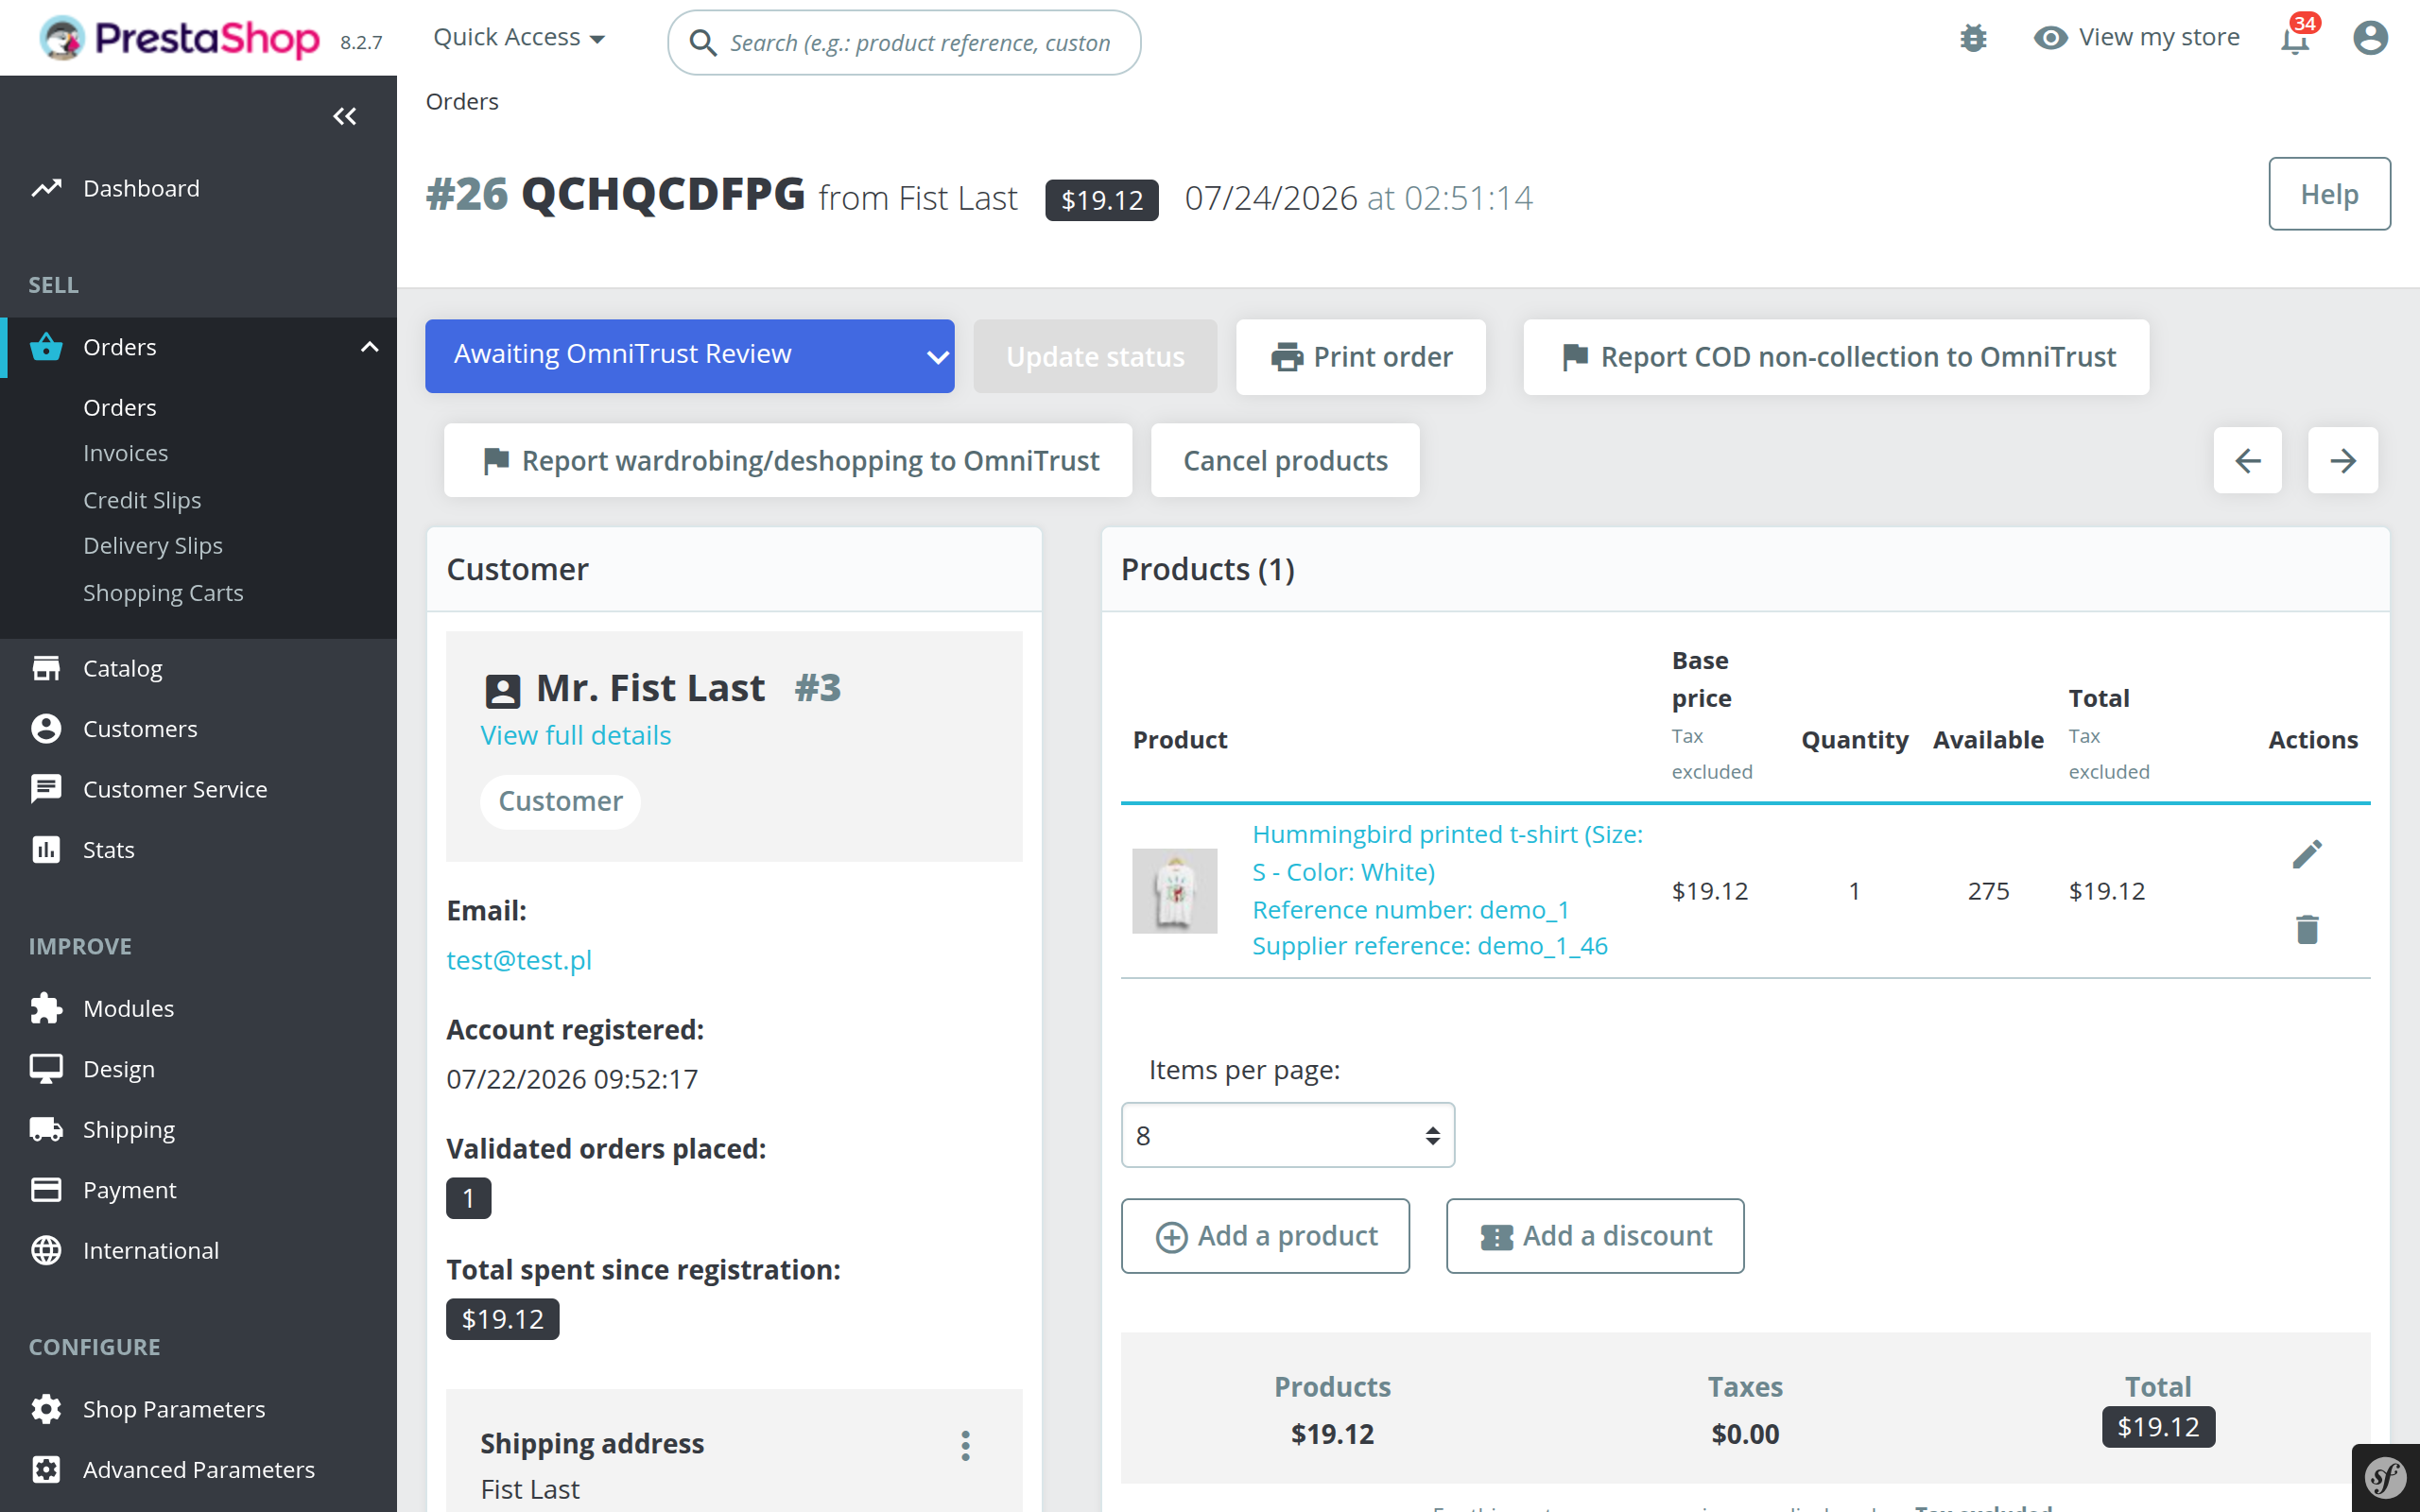Open the Catalog menu
This screenshot has width=2420, height=1512.
tap(122, 668)
